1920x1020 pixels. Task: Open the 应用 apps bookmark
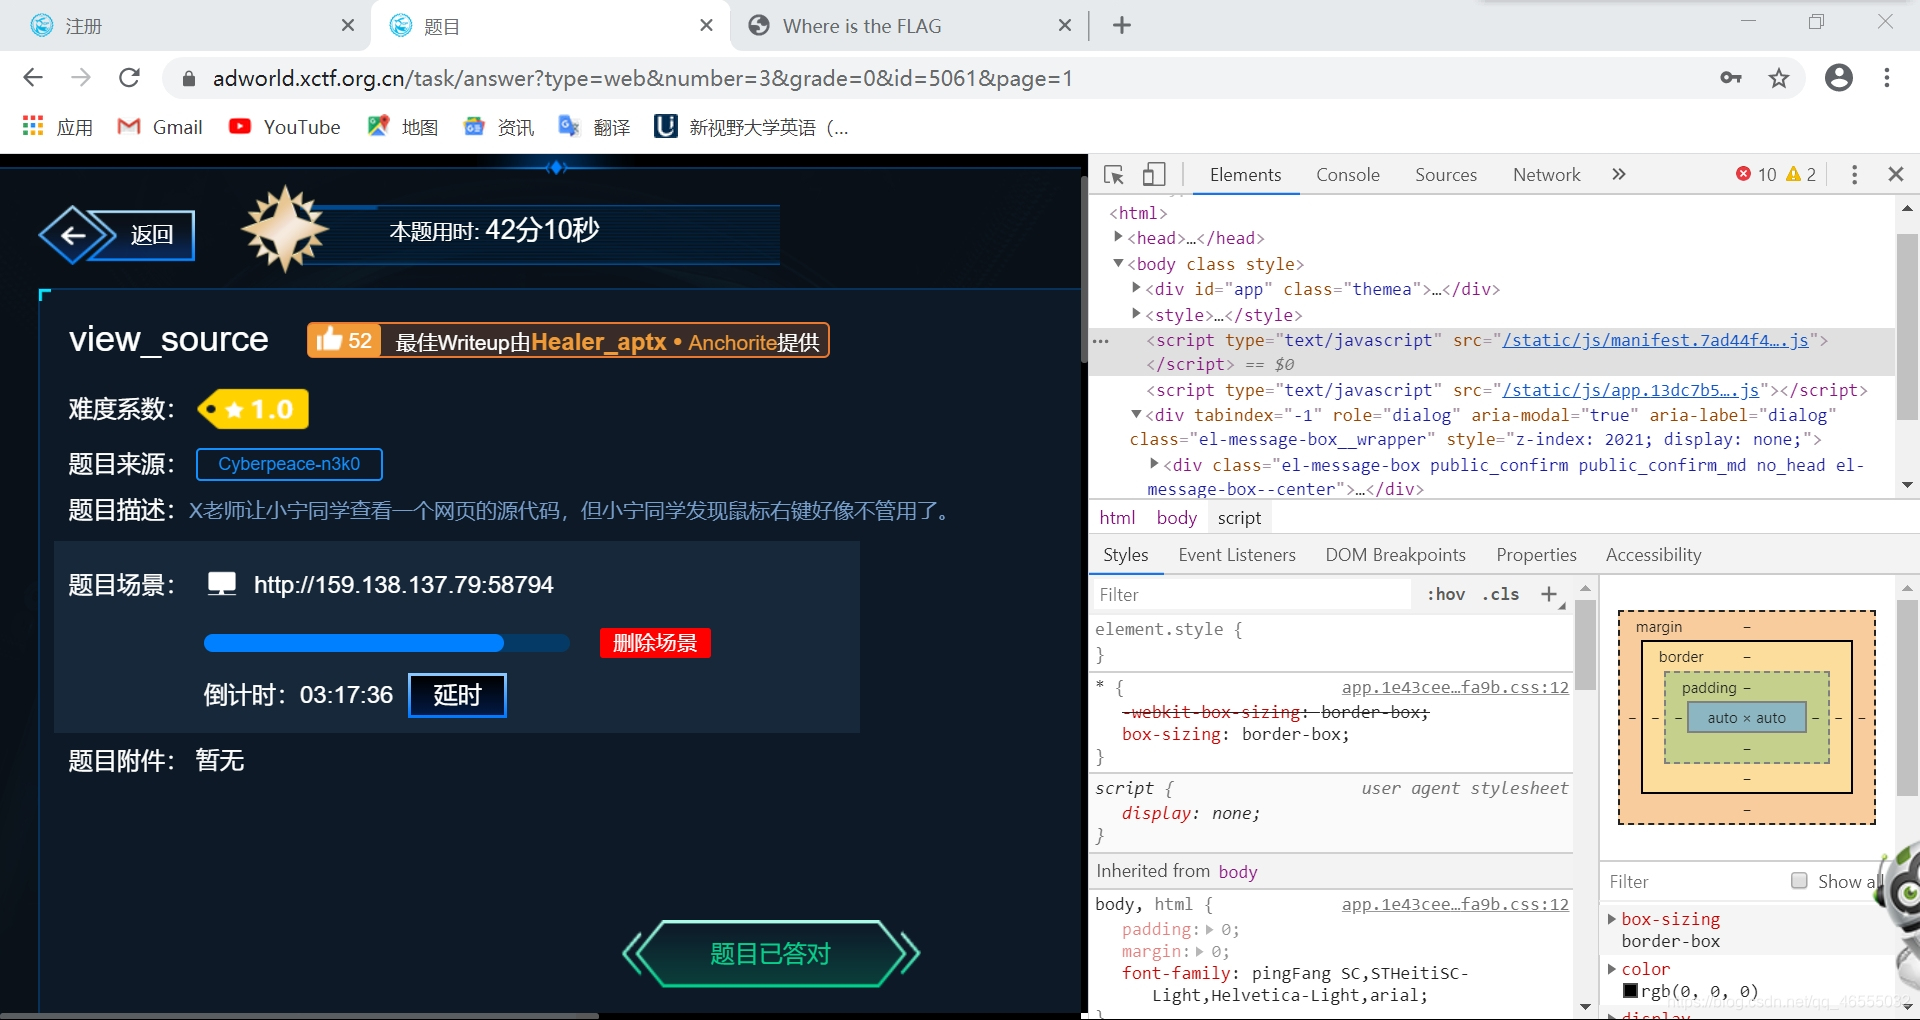click(58, 127)
